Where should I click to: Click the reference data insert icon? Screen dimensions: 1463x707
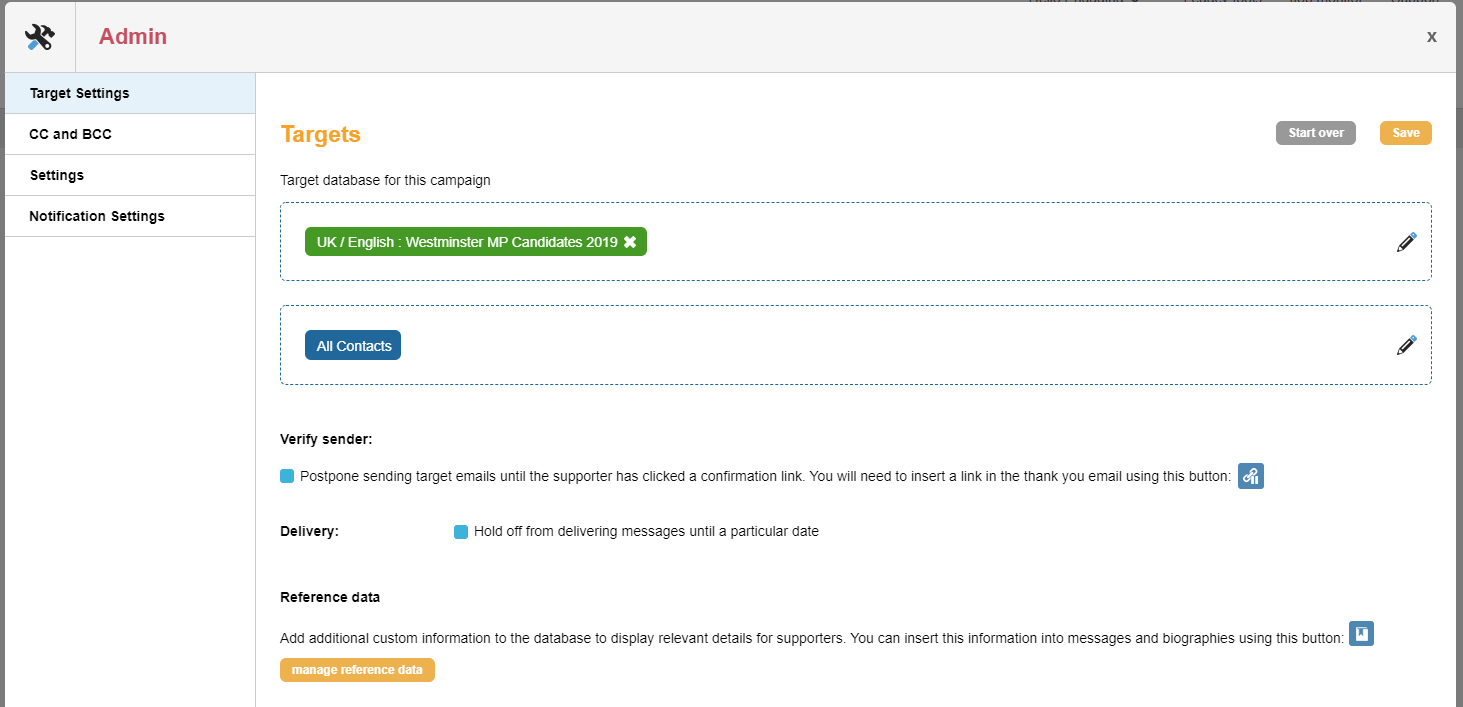1361,633
